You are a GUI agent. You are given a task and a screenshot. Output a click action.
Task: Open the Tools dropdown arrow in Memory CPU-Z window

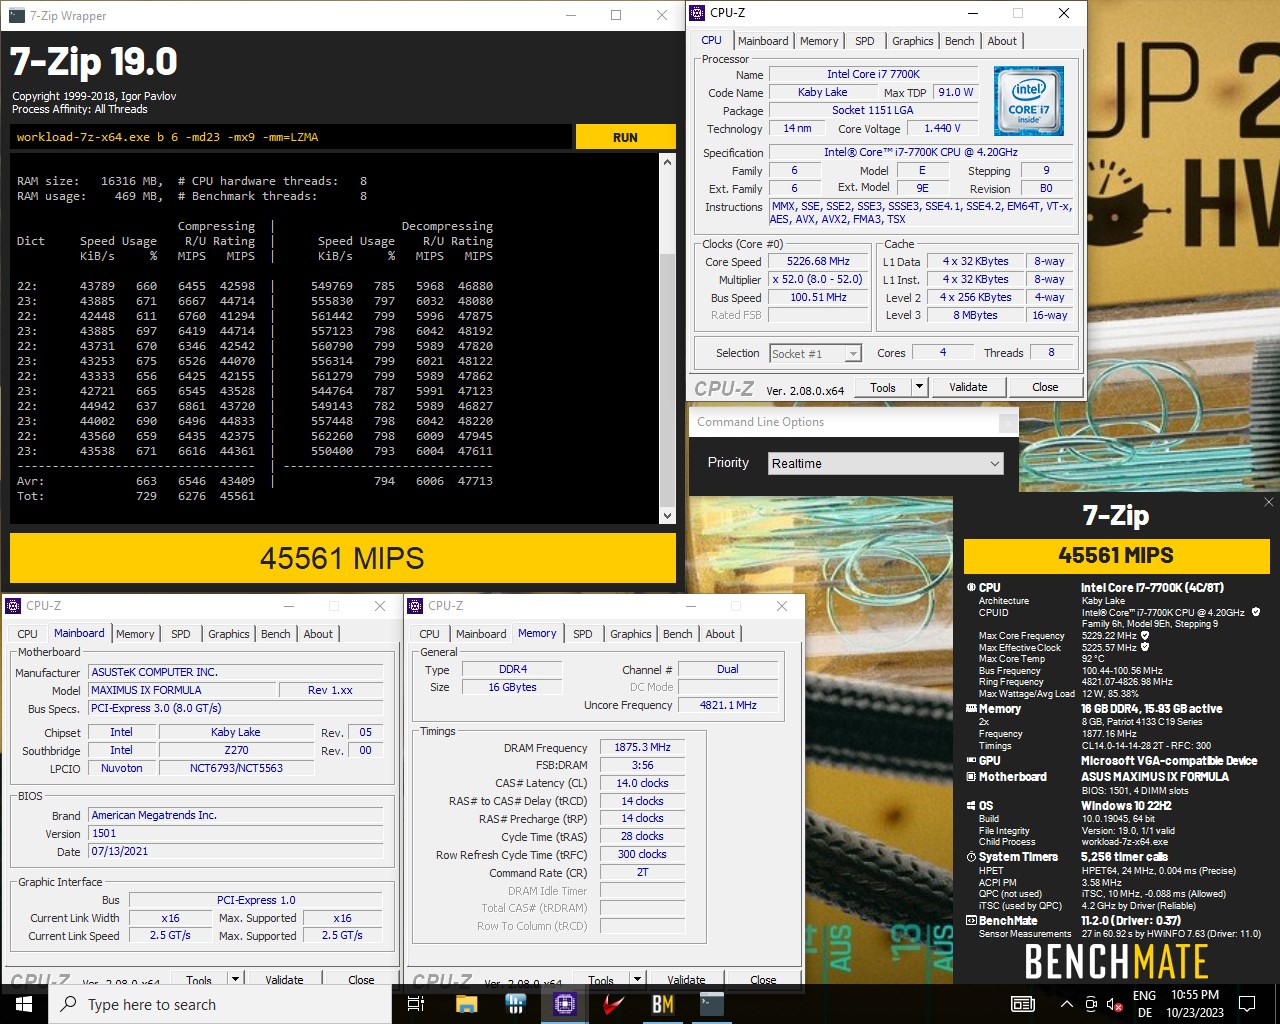(x=637, y=980)
